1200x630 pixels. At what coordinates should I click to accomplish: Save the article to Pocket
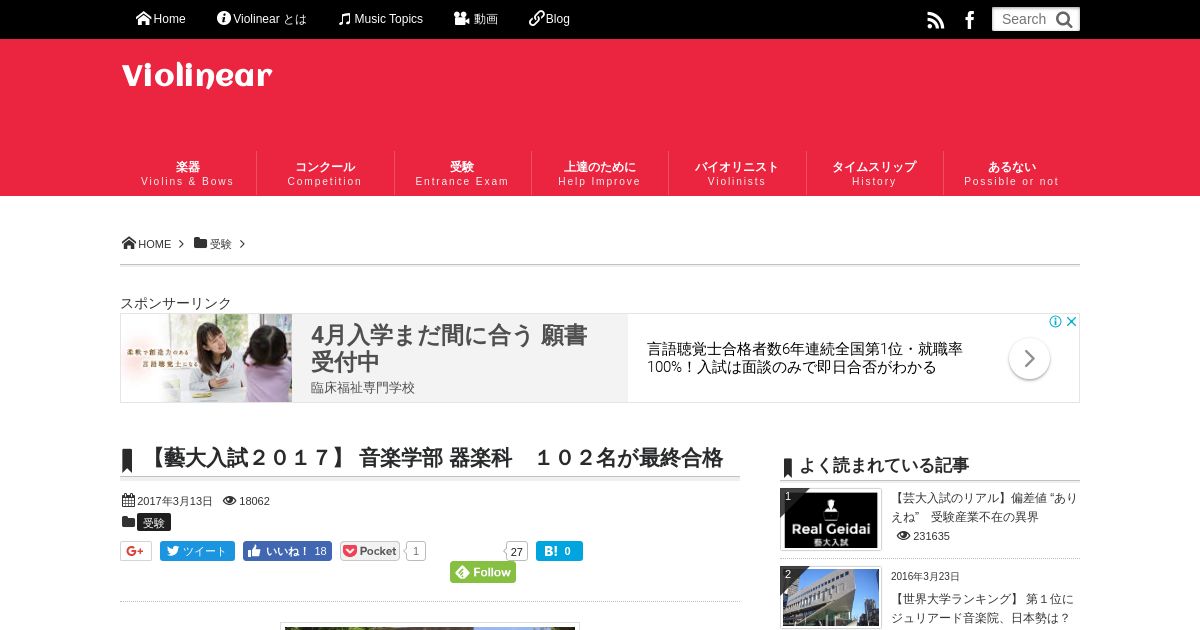click(x=370, y=551)
